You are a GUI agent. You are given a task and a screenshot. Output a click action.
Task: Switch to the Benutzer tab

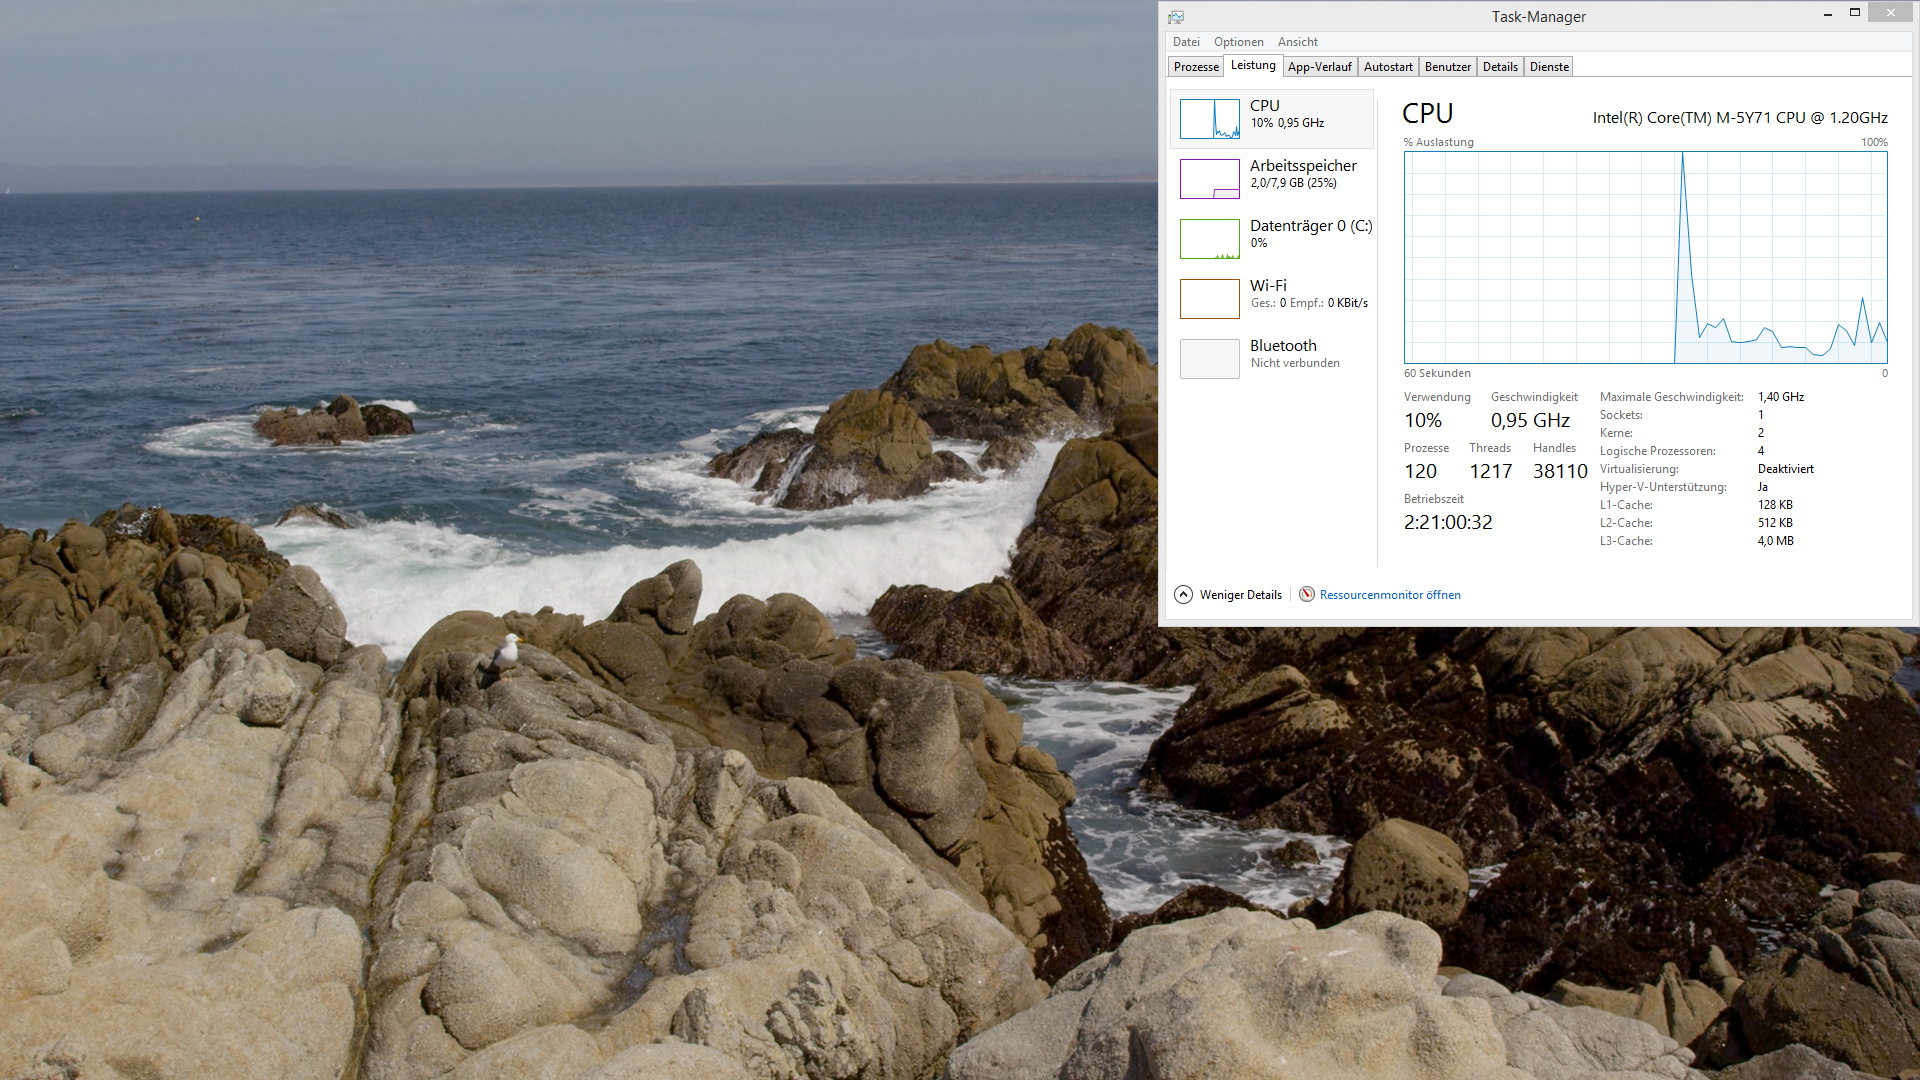click(1447, 67)
